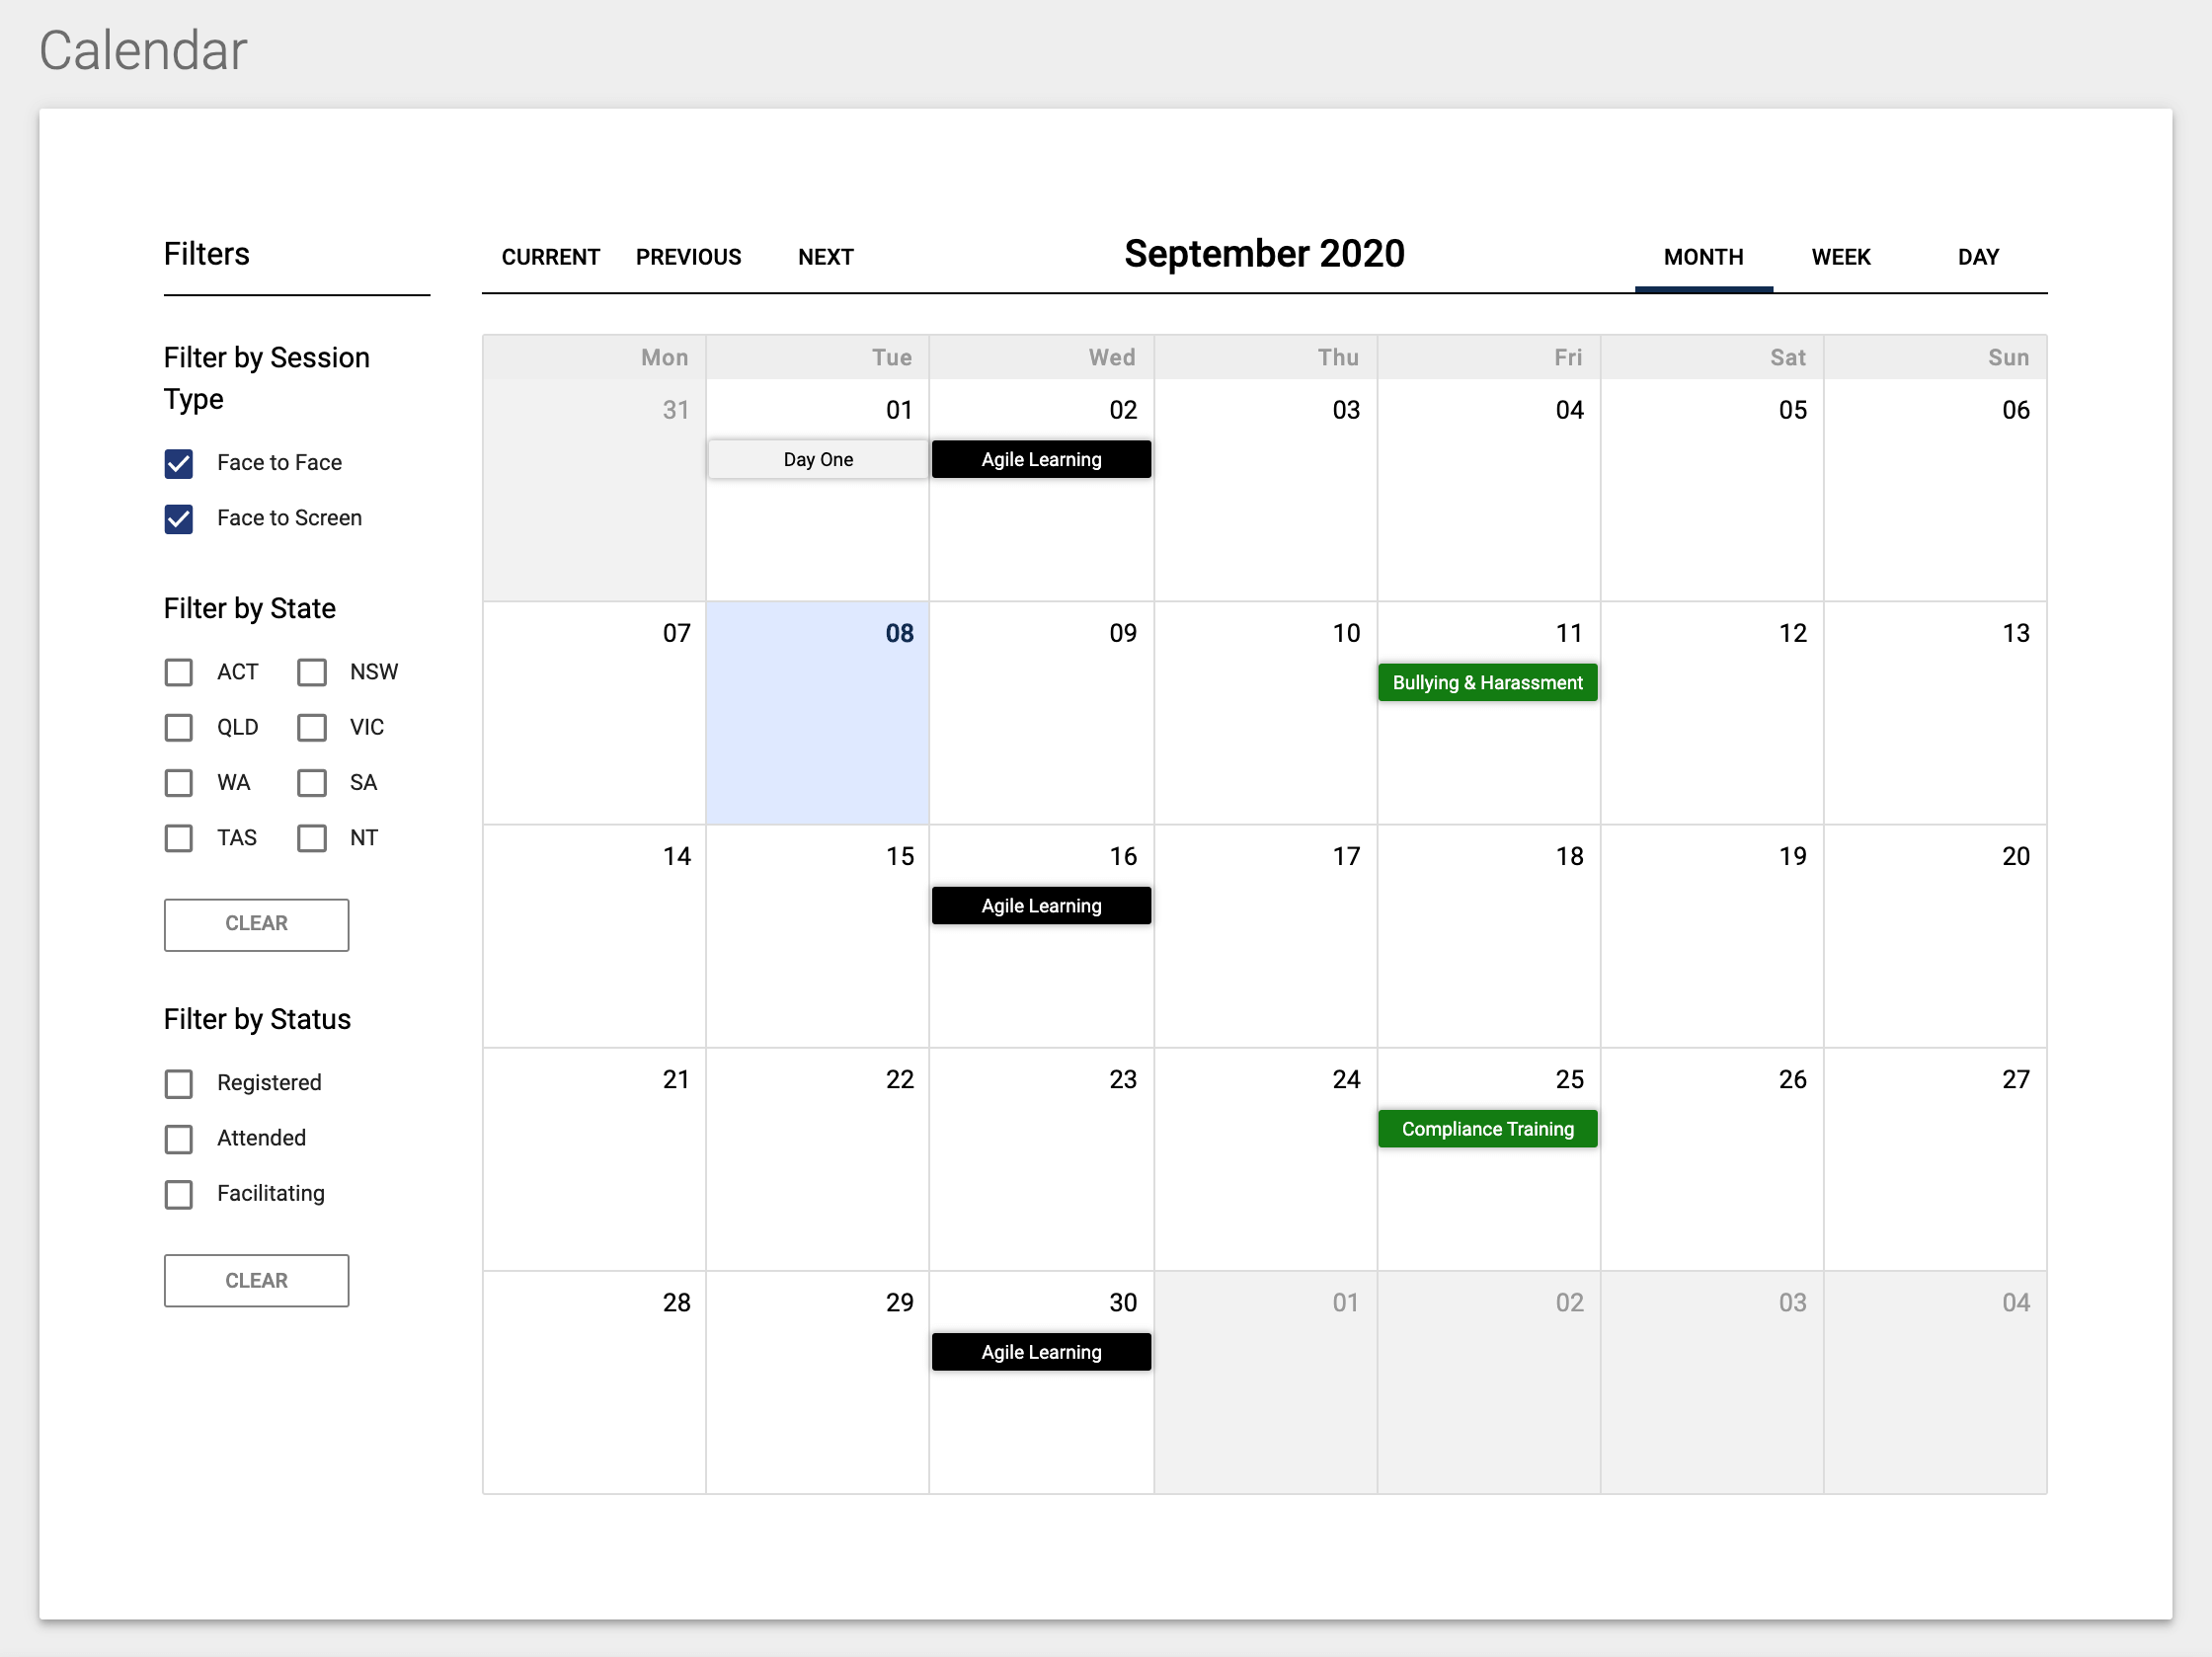Select date 11 in the calendar
This screenshot has height=1657, width=2212.
1569,634
